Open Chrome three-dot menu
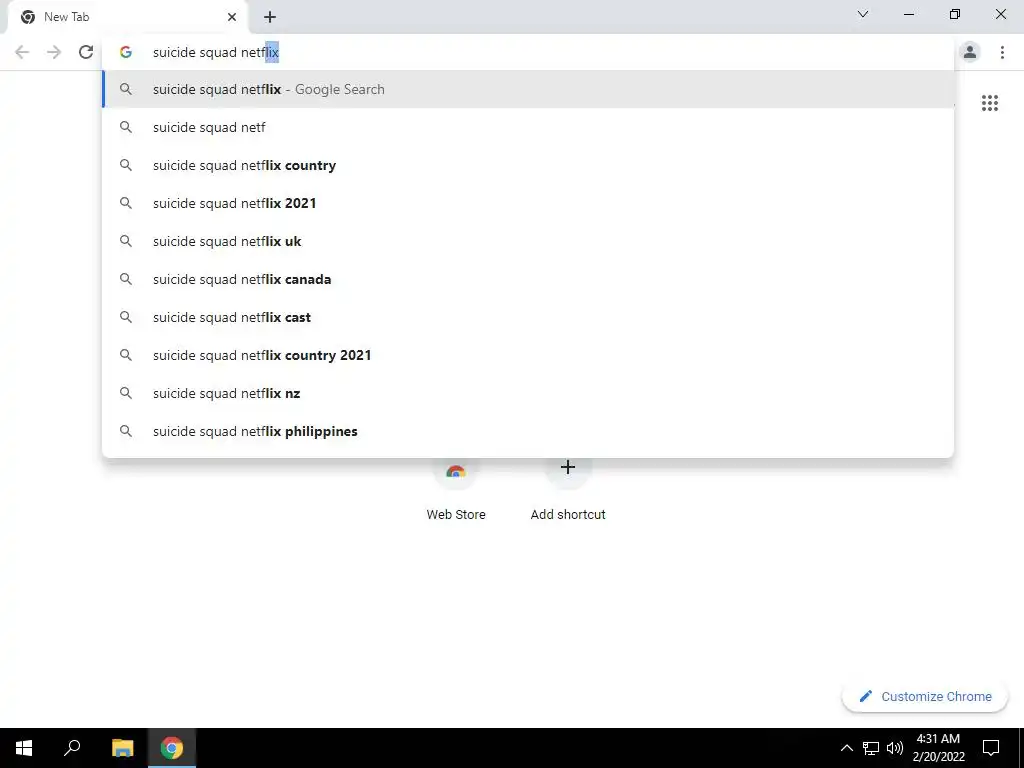The width and height of the screenshot is (1024, 768). tap(1002, 52)
